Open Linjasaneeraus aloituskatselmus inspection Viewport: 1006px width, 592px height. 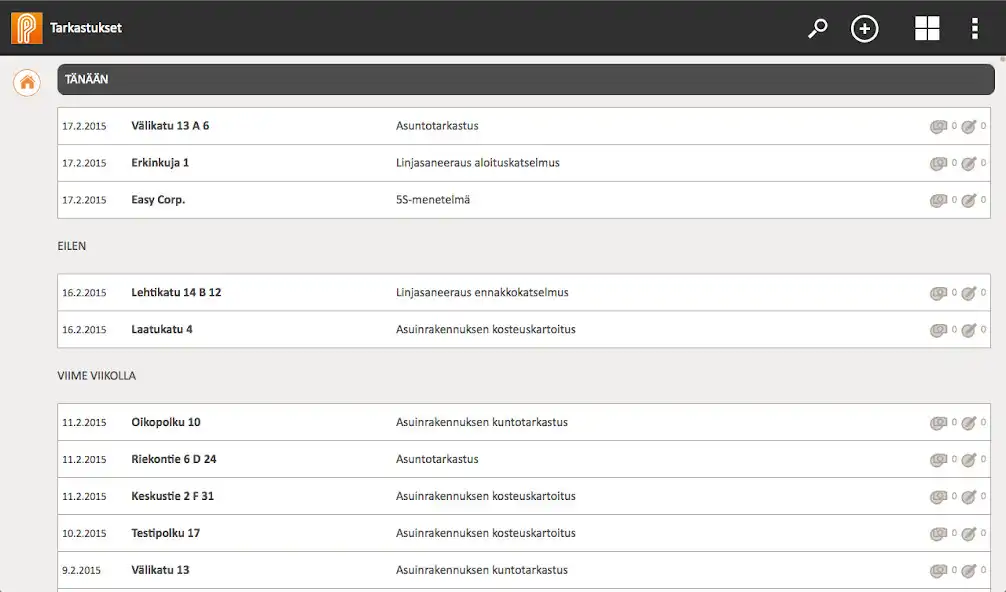click(477, 163)
